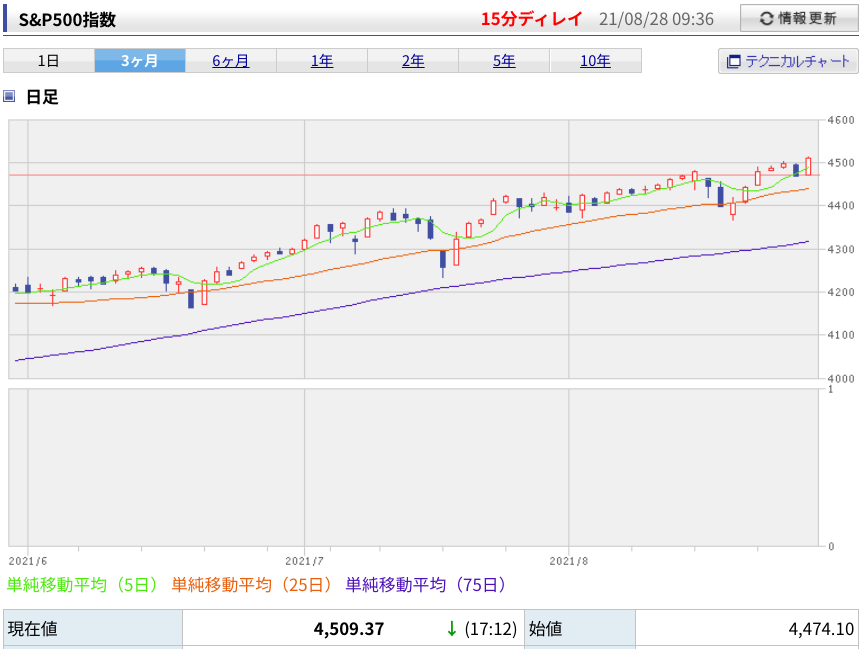
Task: Switch to the 6ヶ月 chart period
Action: coord(231,60)
